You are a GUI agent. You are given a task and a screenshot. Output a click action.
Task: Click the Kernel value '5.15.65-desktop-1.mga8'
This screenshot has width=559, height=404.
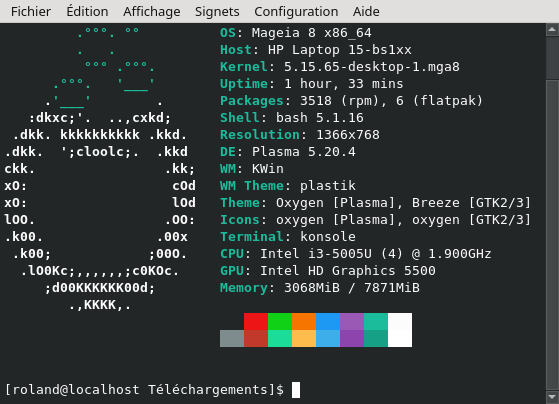point(372,67)
